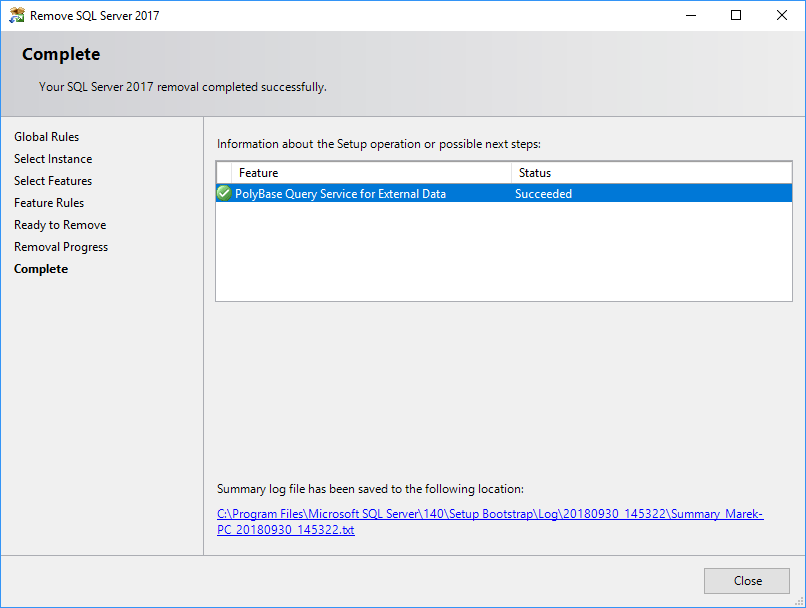Click the SQL Server setup icon in title bar
Viewport: 806px width, 608px height.
pos(16,15)
